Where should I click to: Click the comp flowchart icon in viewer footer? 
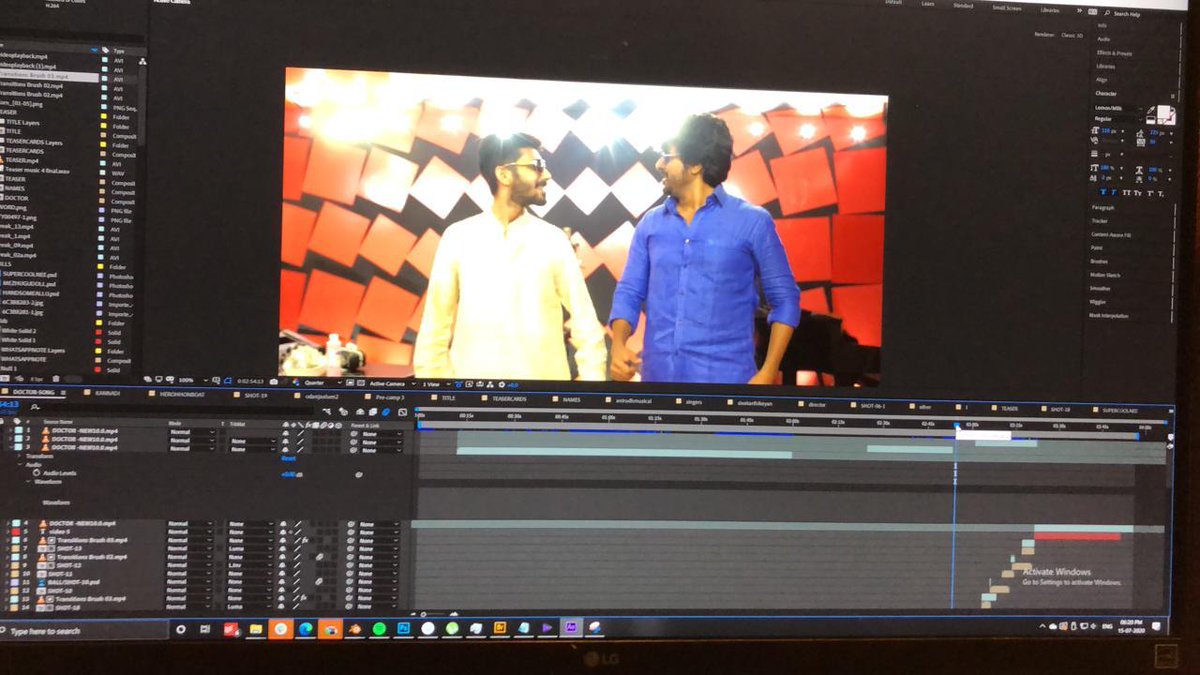click(x=490, y=384)
